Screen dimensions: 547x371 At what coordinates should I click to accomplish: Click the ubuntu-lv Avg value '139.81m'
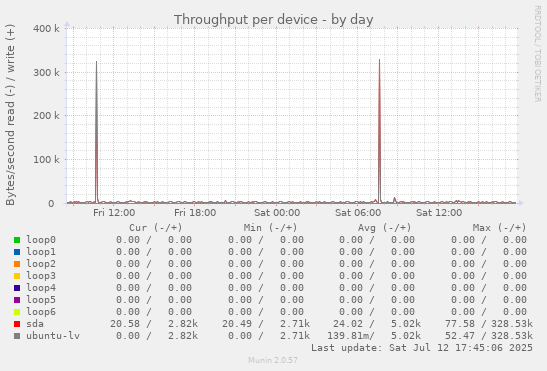click(x=349, y=336)
